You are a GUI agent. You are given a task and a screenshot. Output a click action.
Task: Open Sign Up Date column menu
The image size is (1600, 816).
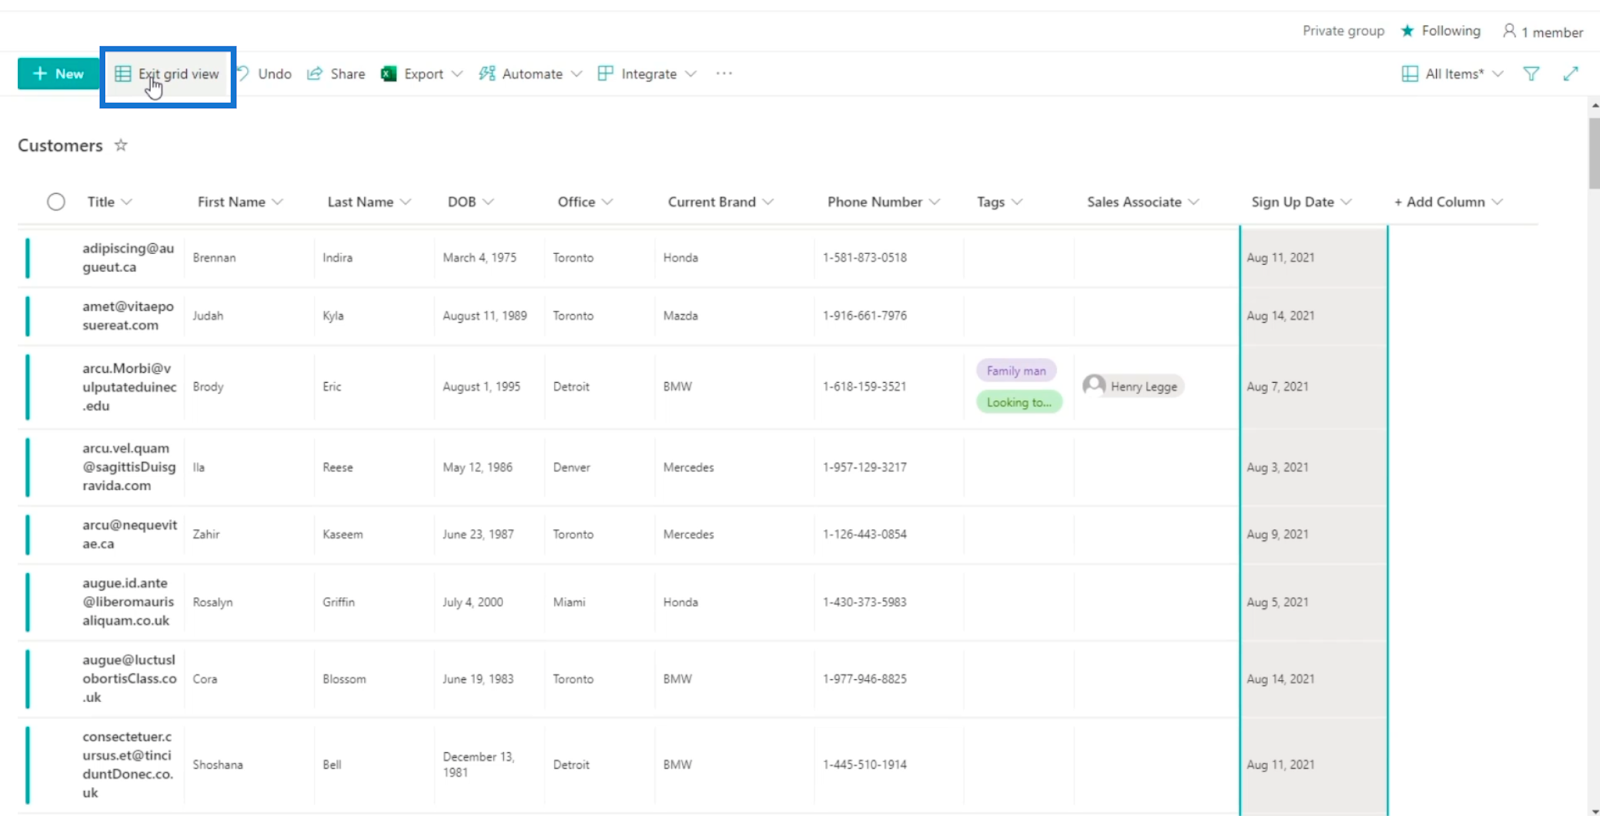(1301, 202)
